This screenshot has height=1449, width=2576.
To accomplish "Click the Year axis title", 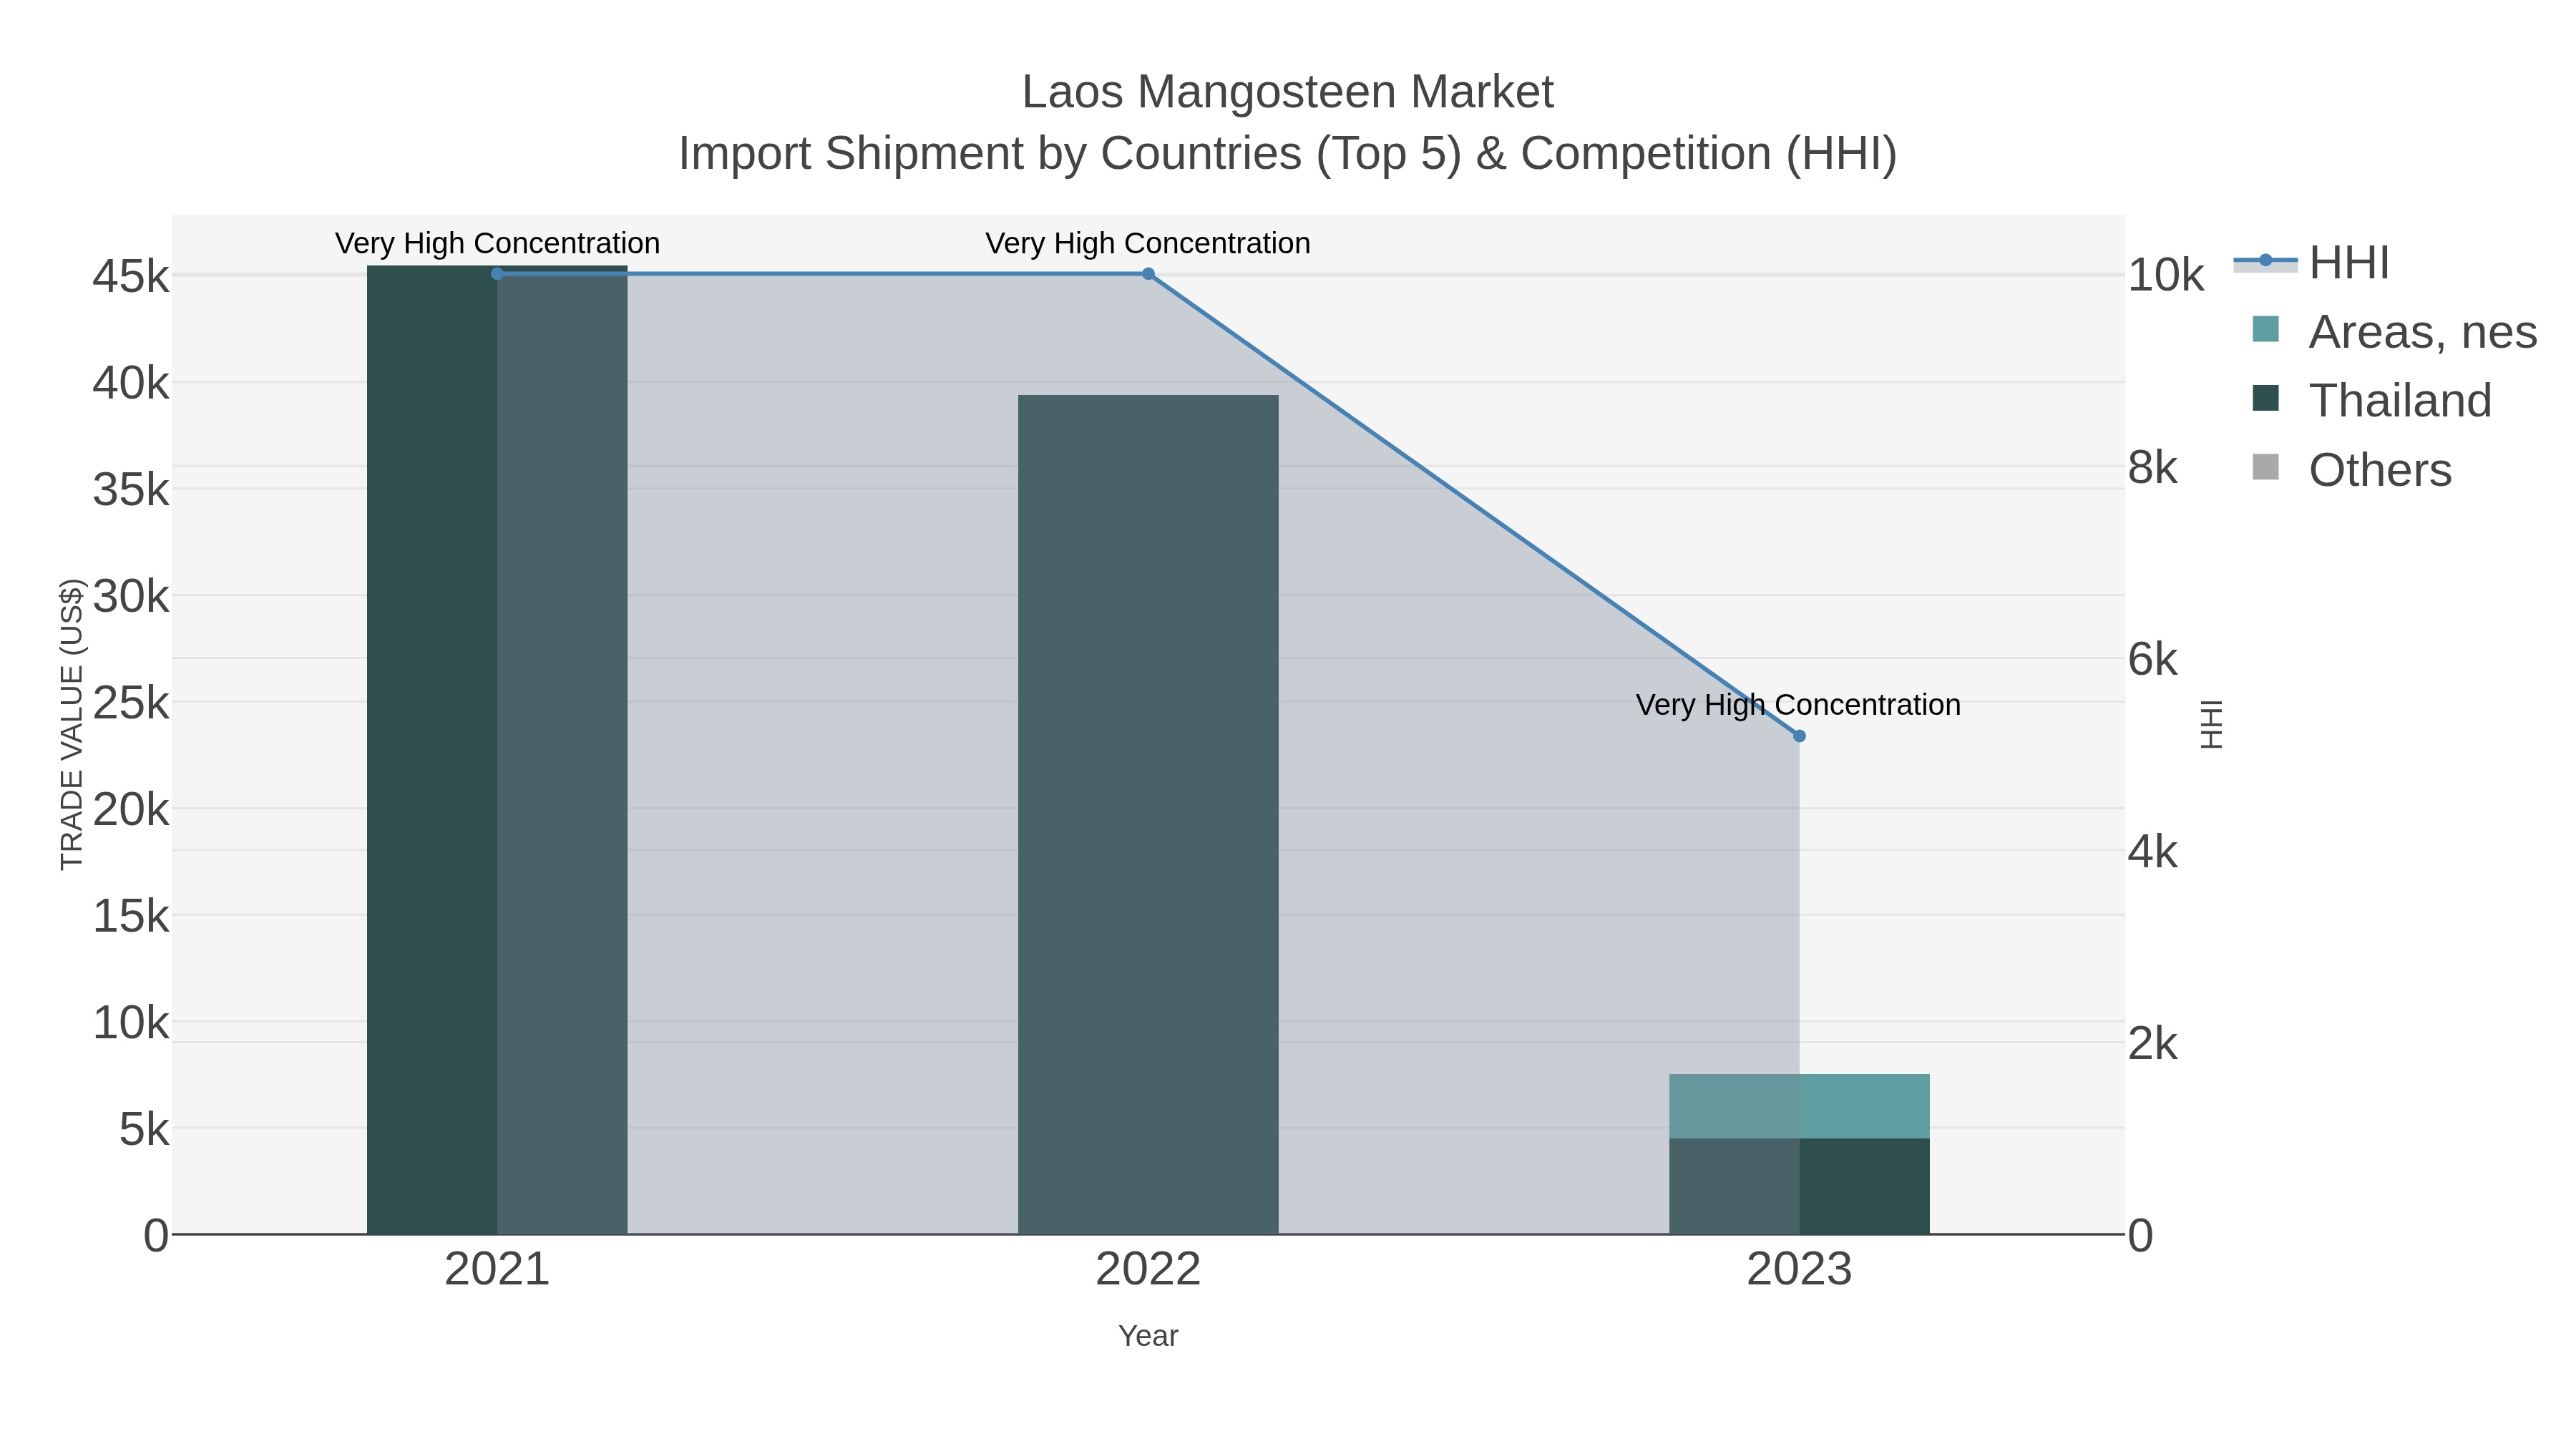I will (x=1148, y=1336).
